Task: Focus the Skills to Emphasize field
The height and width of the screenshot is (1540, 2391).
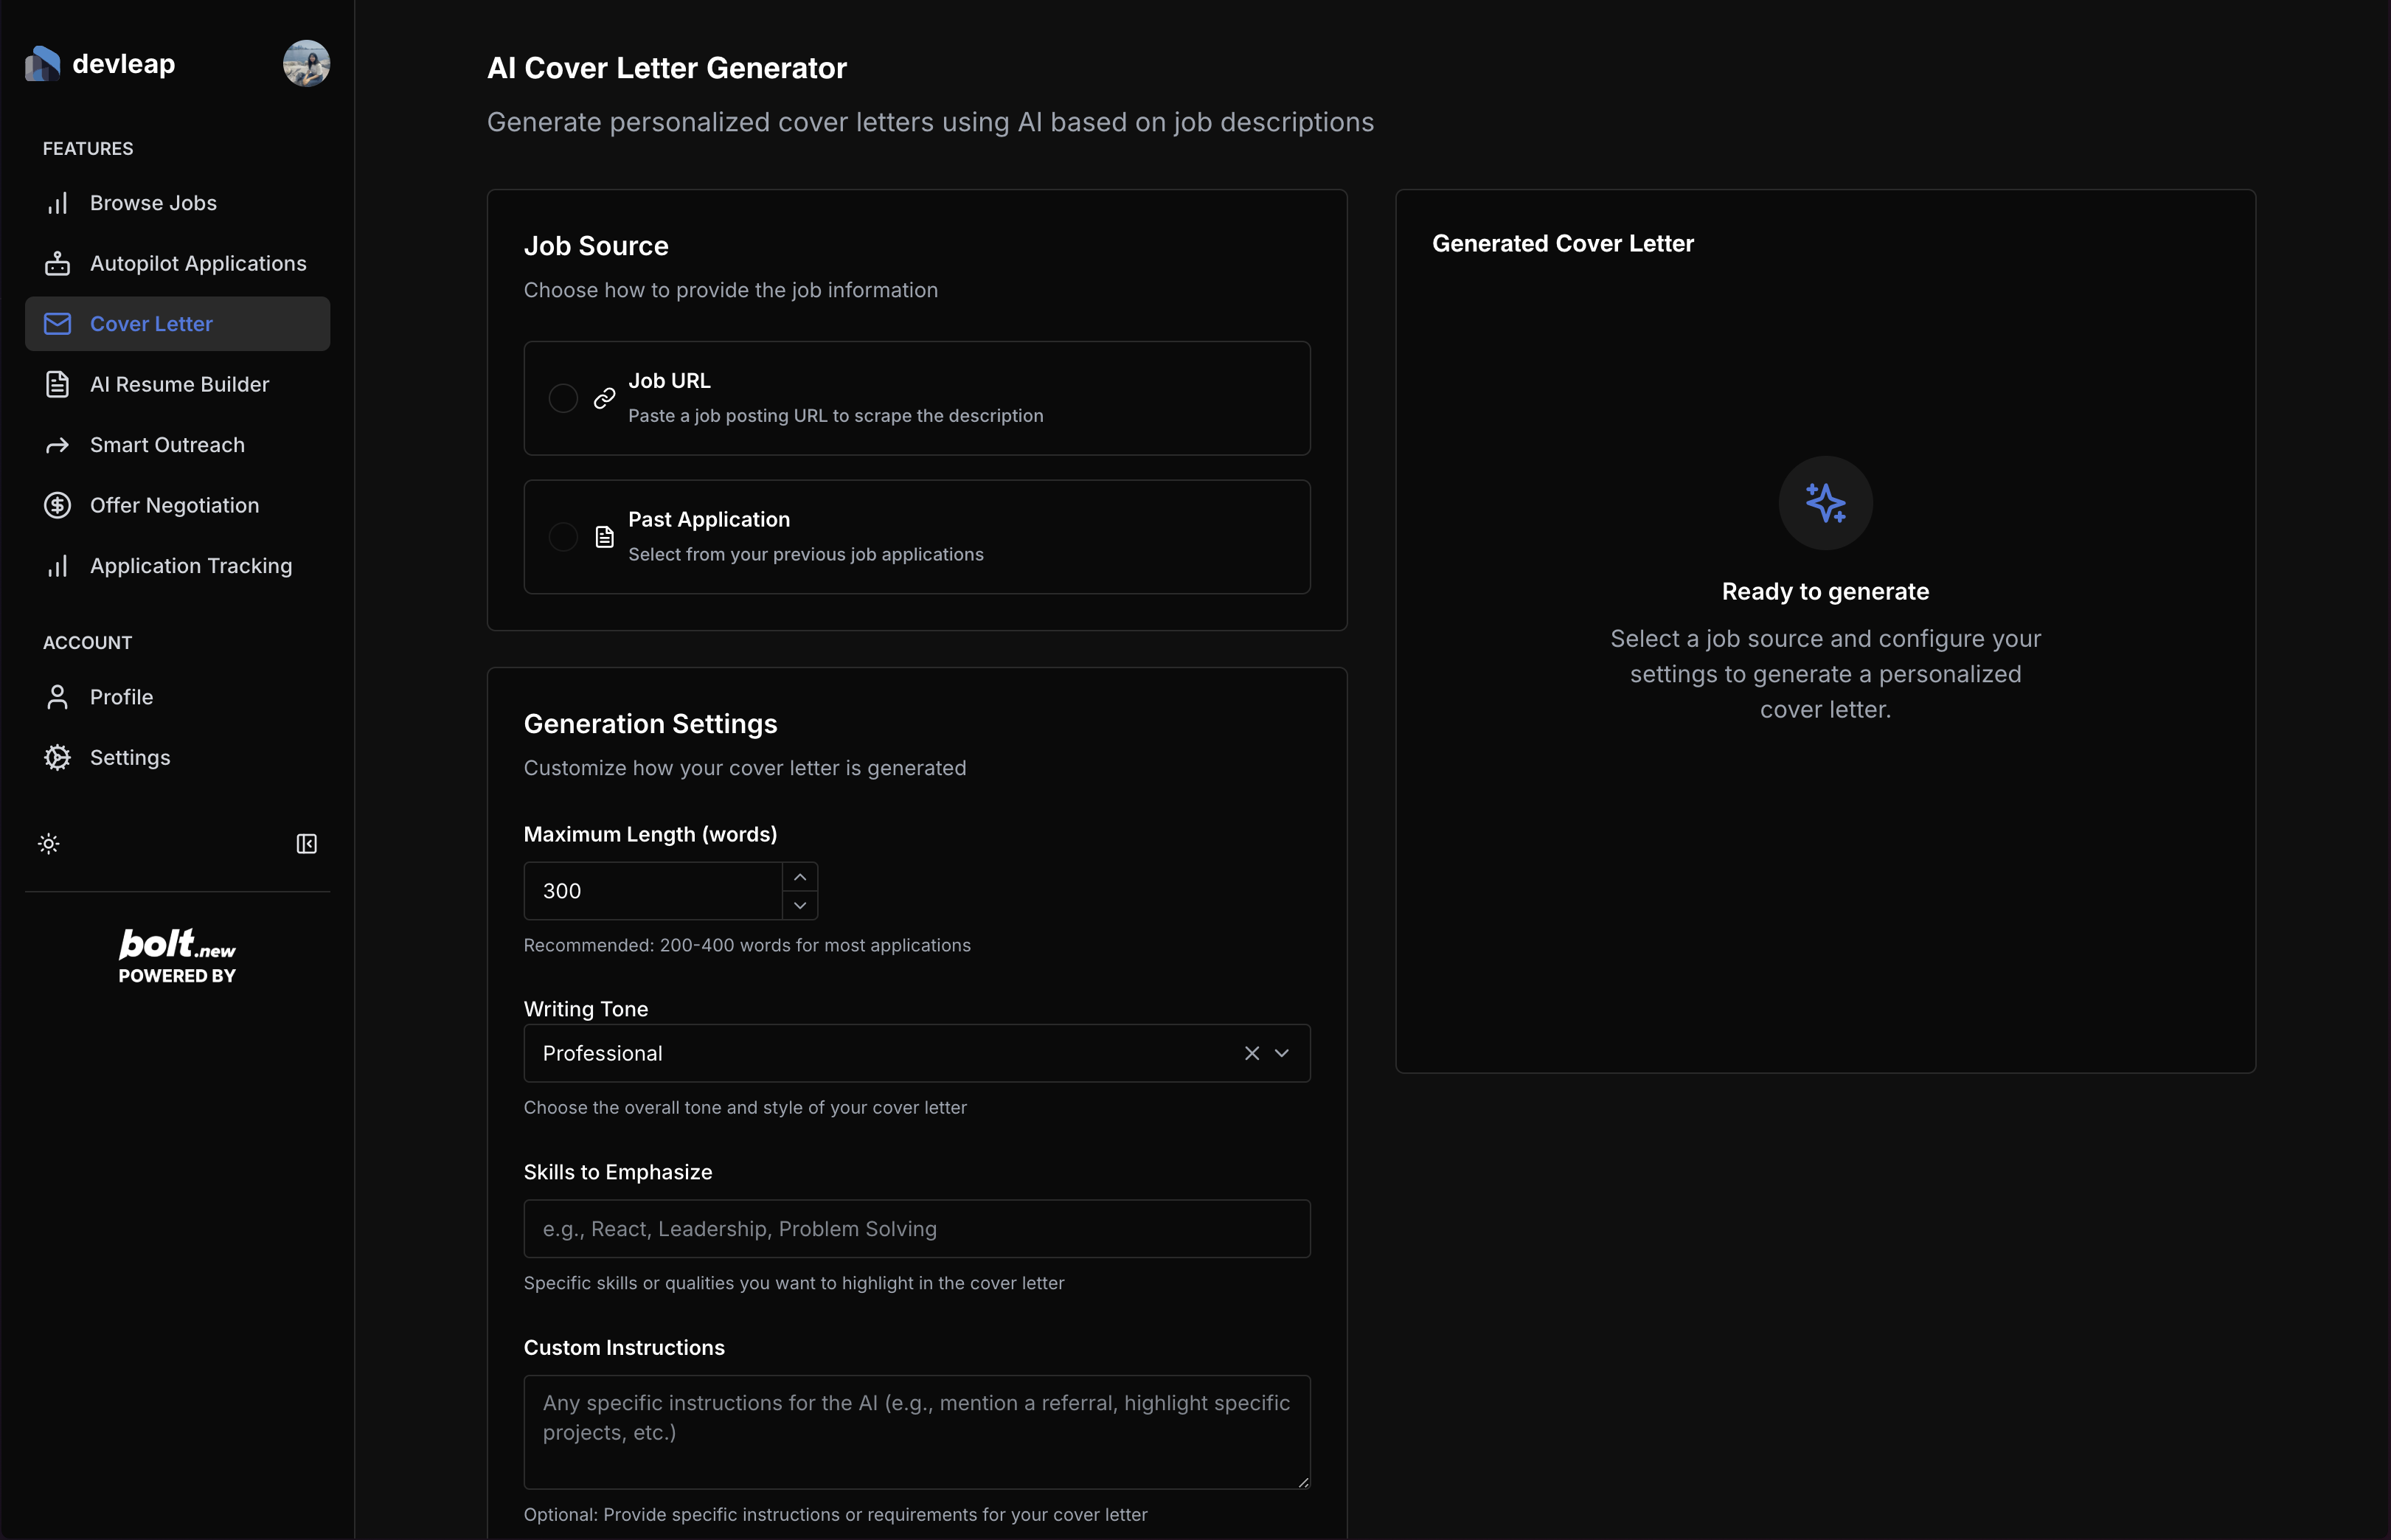Action: pos(916,1229)
